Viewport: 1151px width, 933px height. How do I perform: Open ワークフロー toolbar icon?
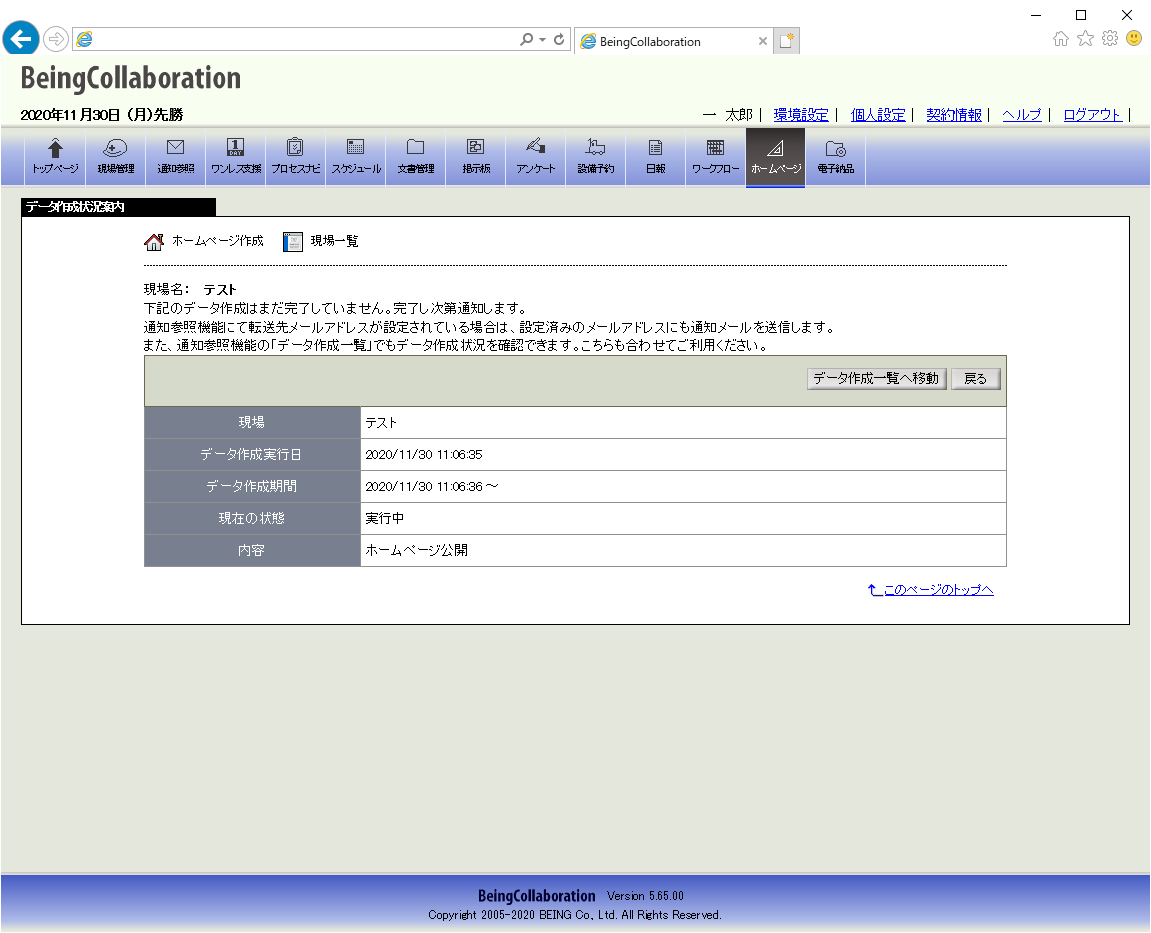715,156
